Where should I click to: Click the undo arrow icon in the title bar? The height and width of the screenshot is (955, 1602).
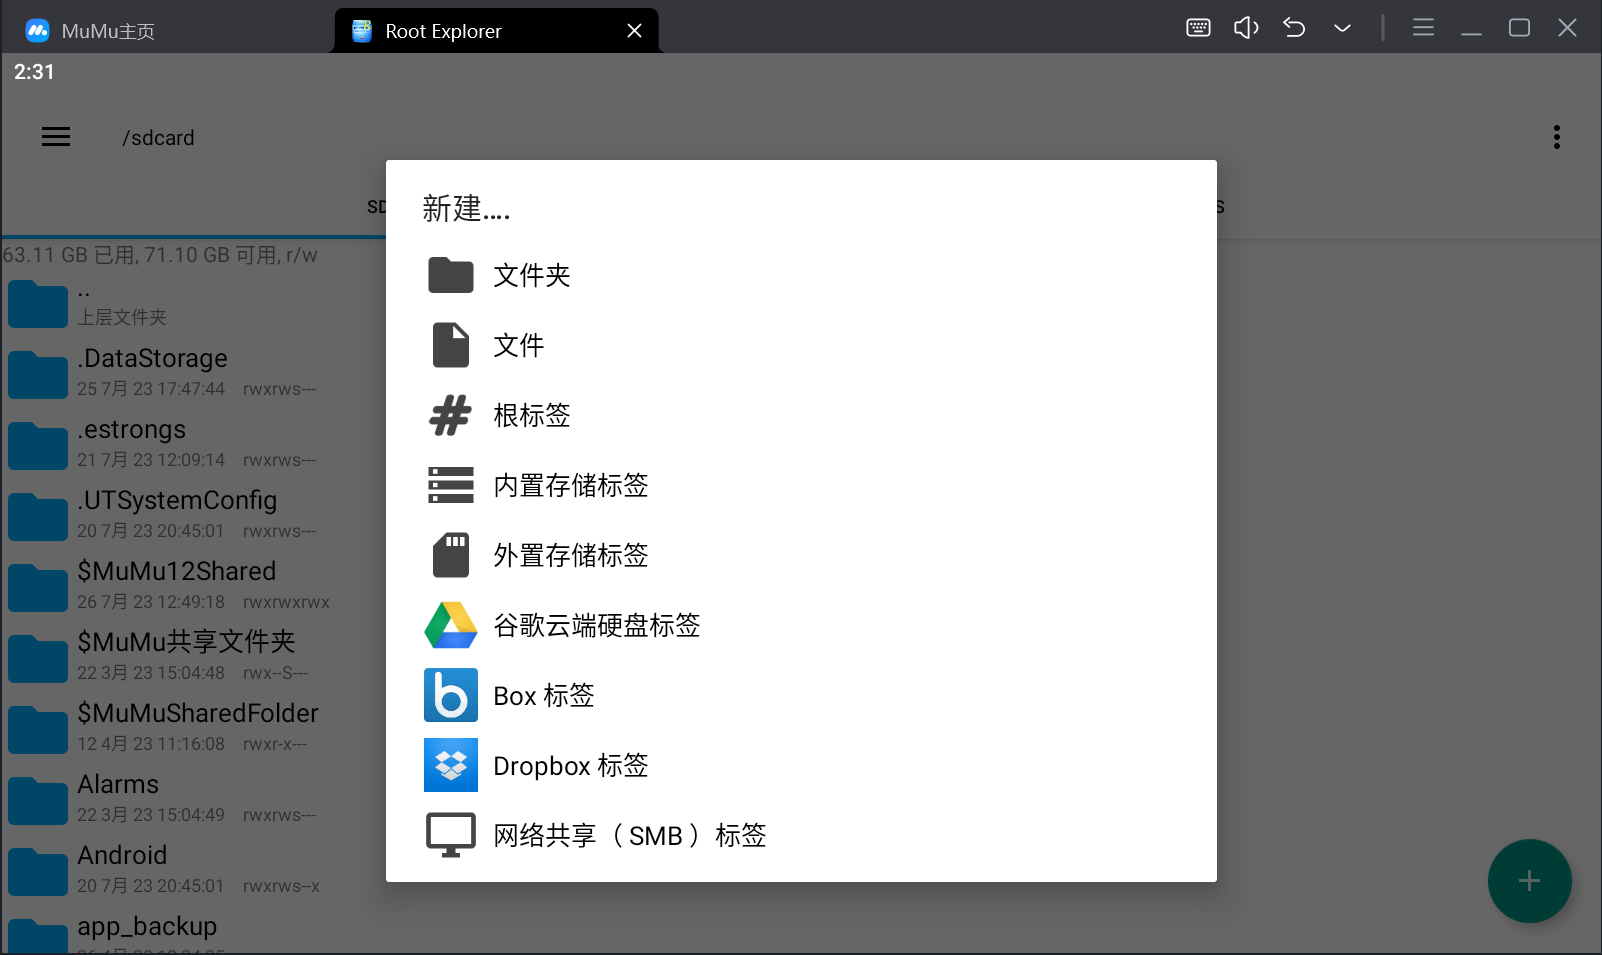(x=1293, y=27)
